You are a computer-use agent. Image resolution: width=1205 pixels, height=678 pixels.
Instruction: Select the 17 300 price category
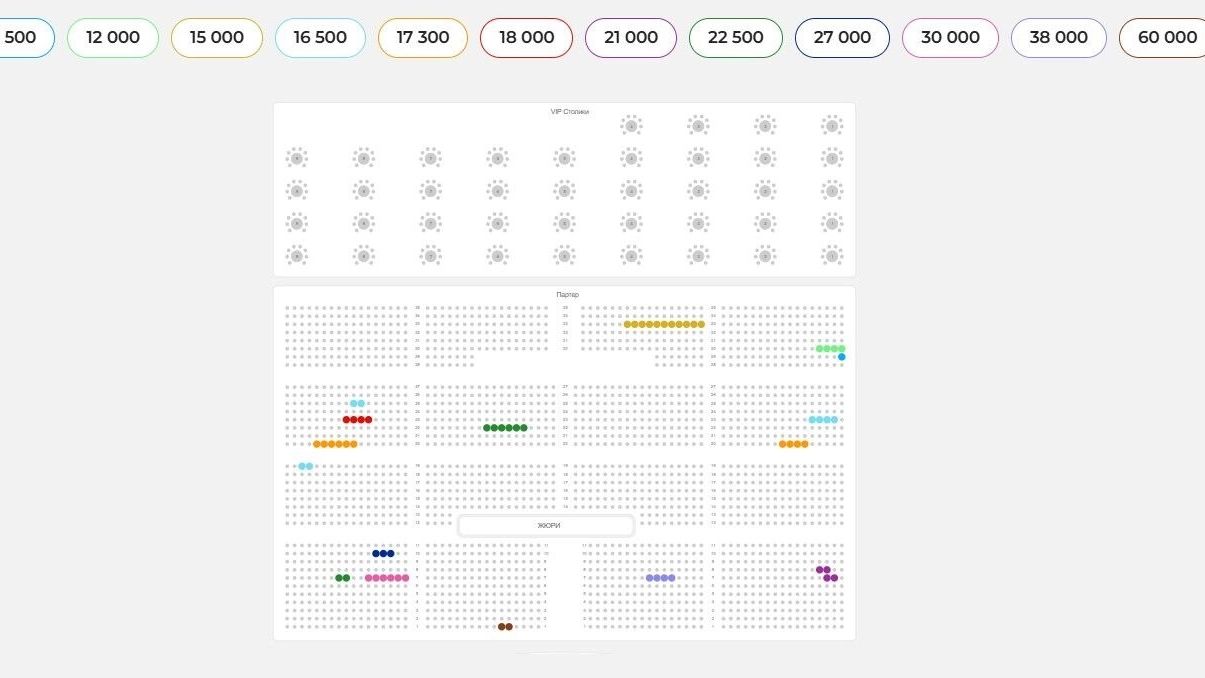click(x=423, y=38)
